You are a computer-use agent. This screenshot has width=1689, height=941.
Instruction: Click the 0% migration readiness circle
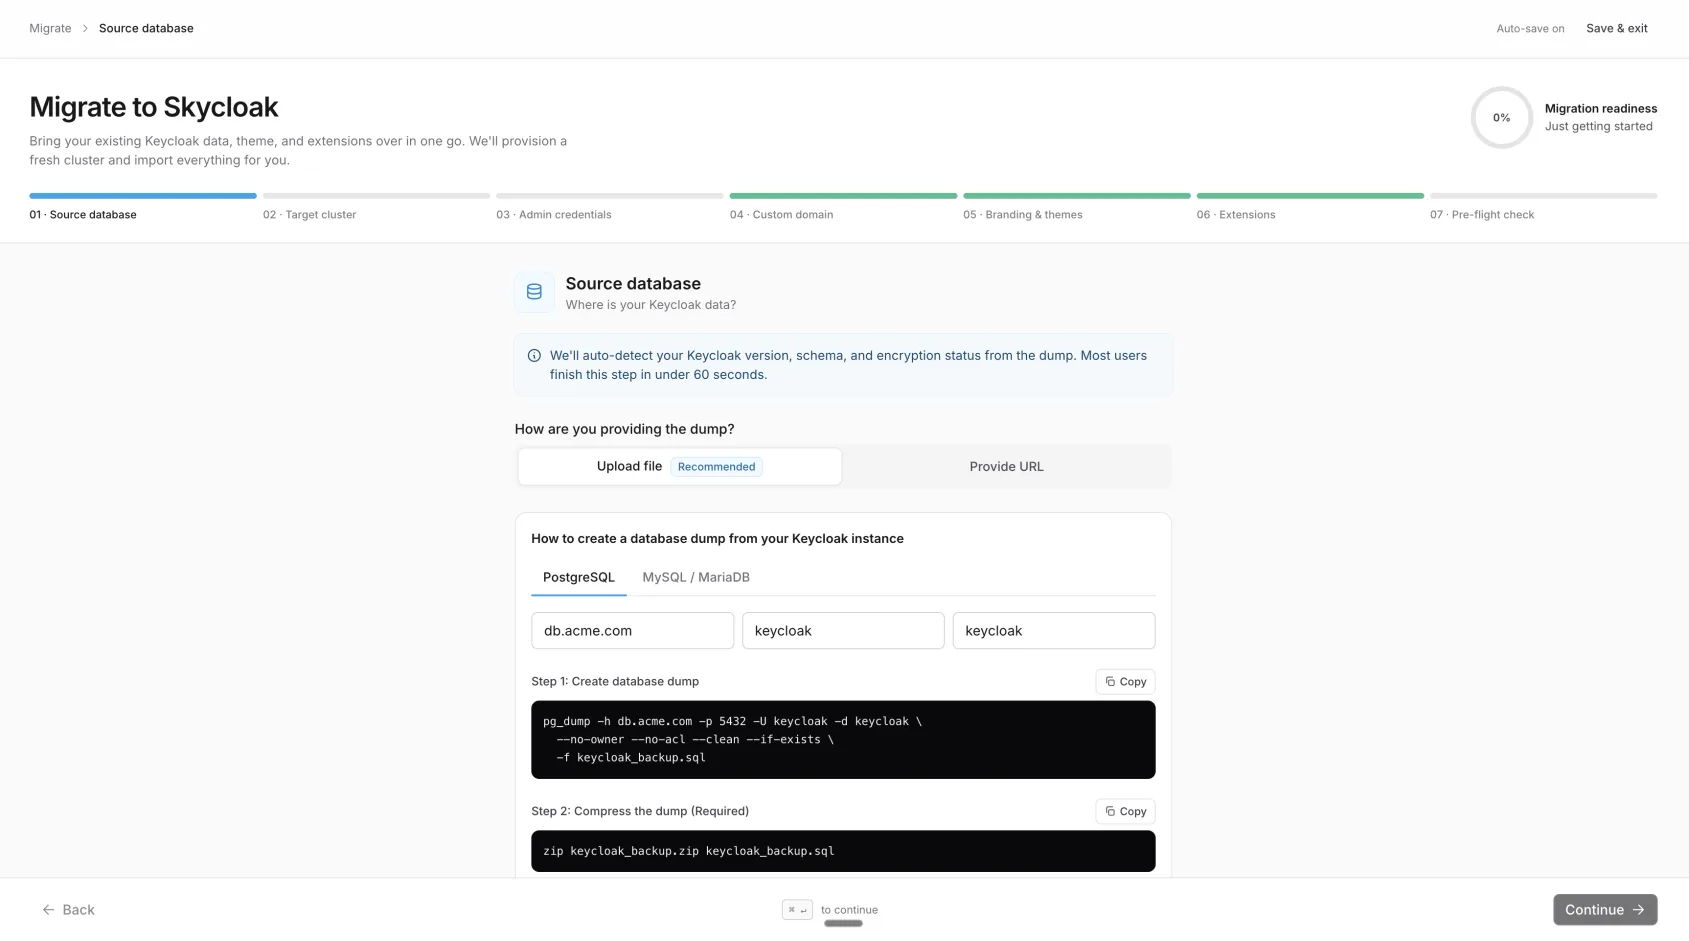(1501, 117)
